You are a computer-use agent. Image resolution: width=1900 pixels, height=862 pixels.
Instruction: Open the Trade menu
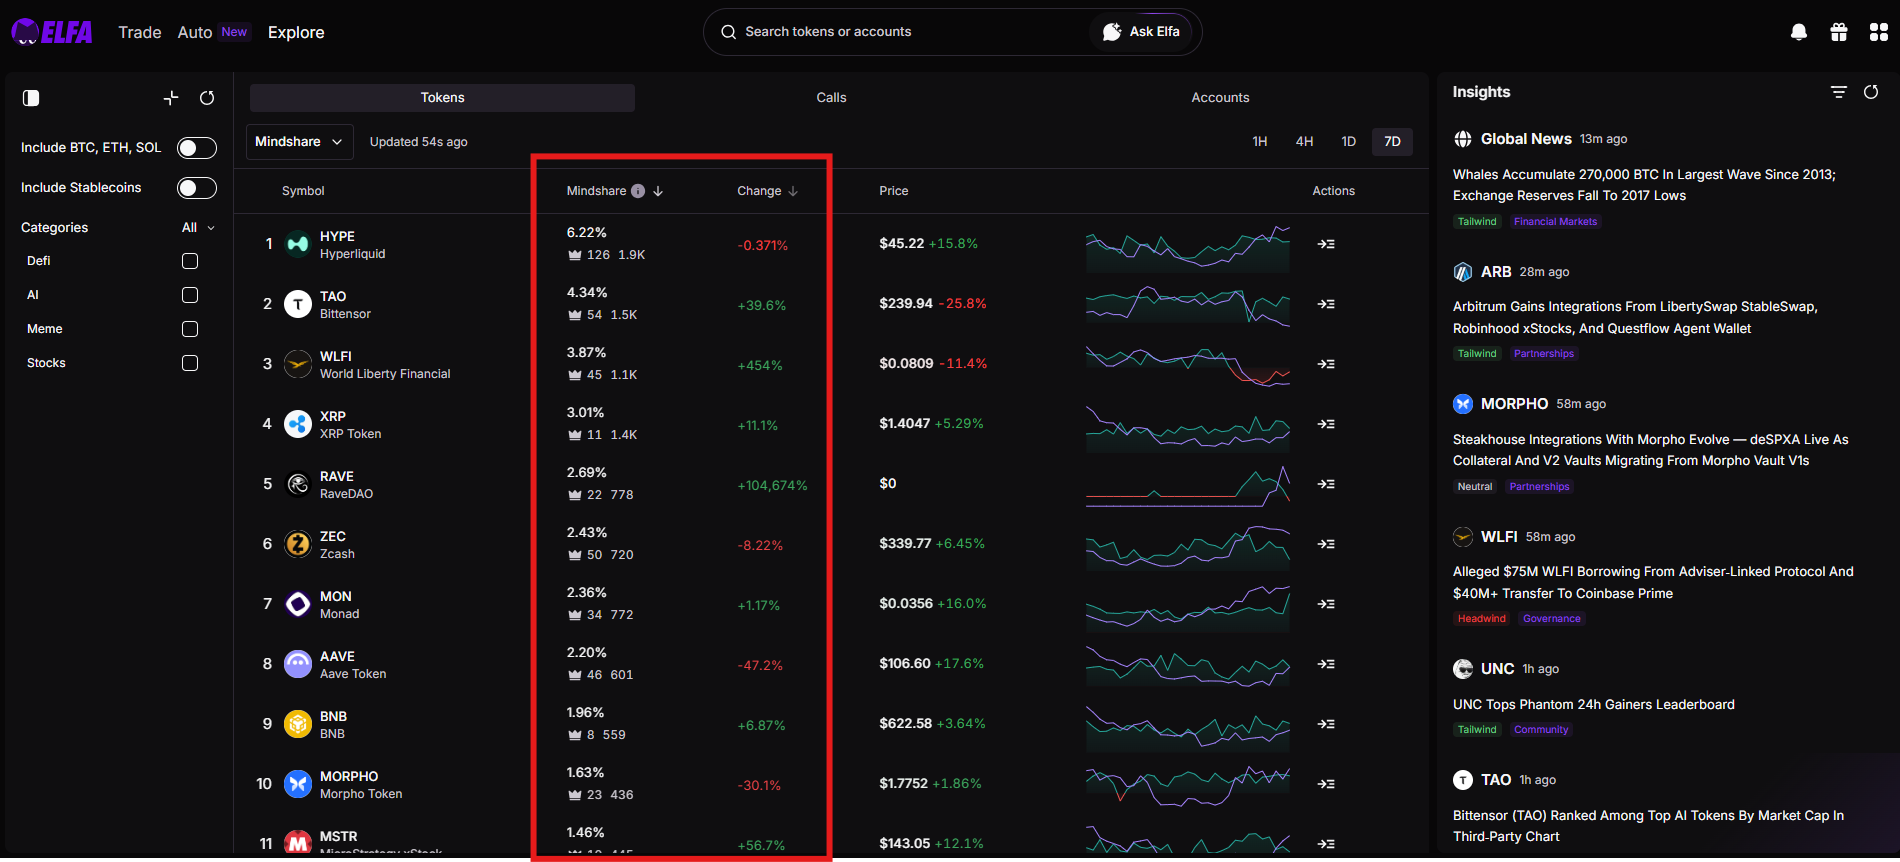click(140, 32)
